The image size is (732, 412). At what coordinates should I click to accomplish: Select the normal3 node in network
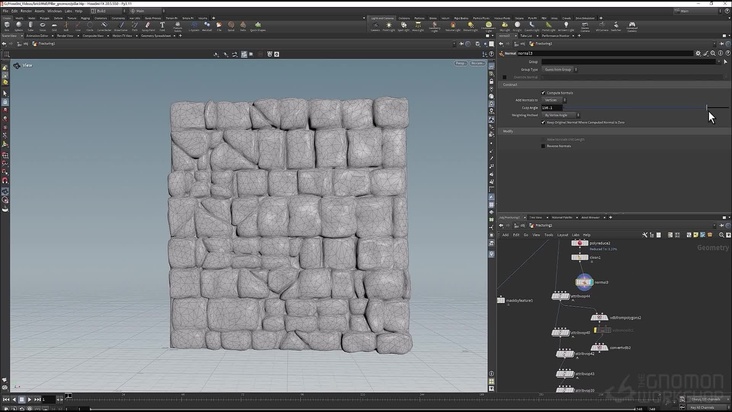pyautogui.click(x=584, y=282)
